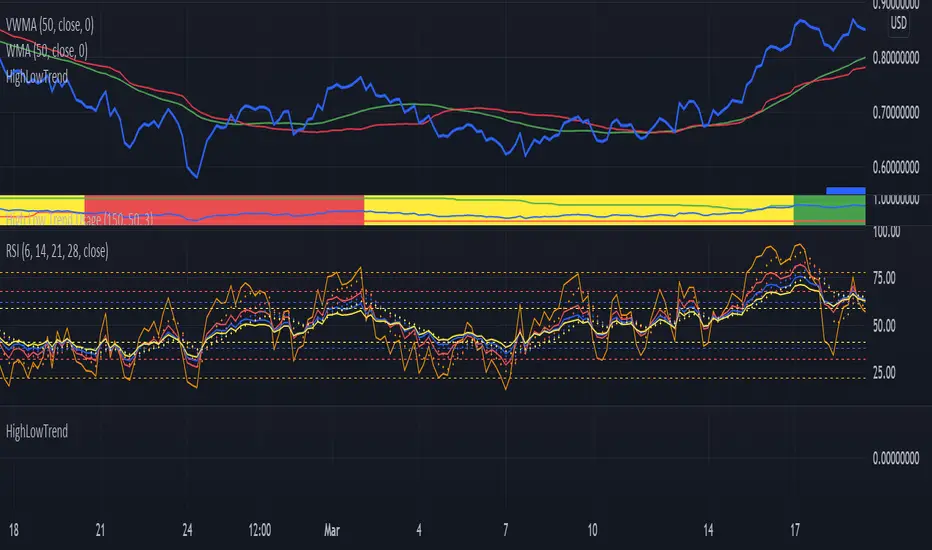Viewport: 932px width, 550px height.
Task: Click the 10 date label on the time axis
Action: point(592,530)
